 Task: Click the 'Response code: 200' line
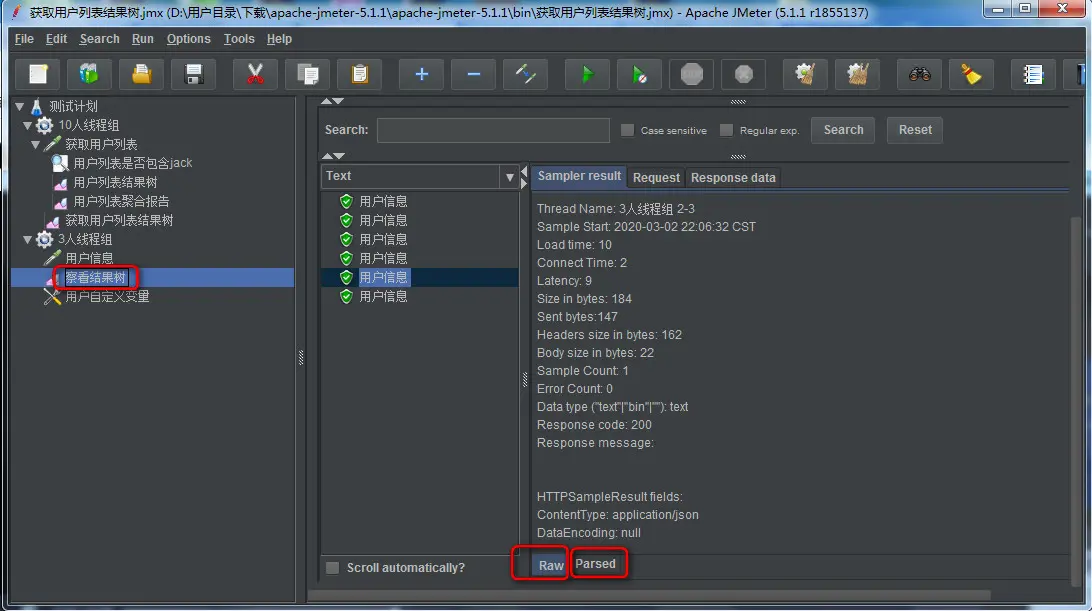tap(594, 425)
